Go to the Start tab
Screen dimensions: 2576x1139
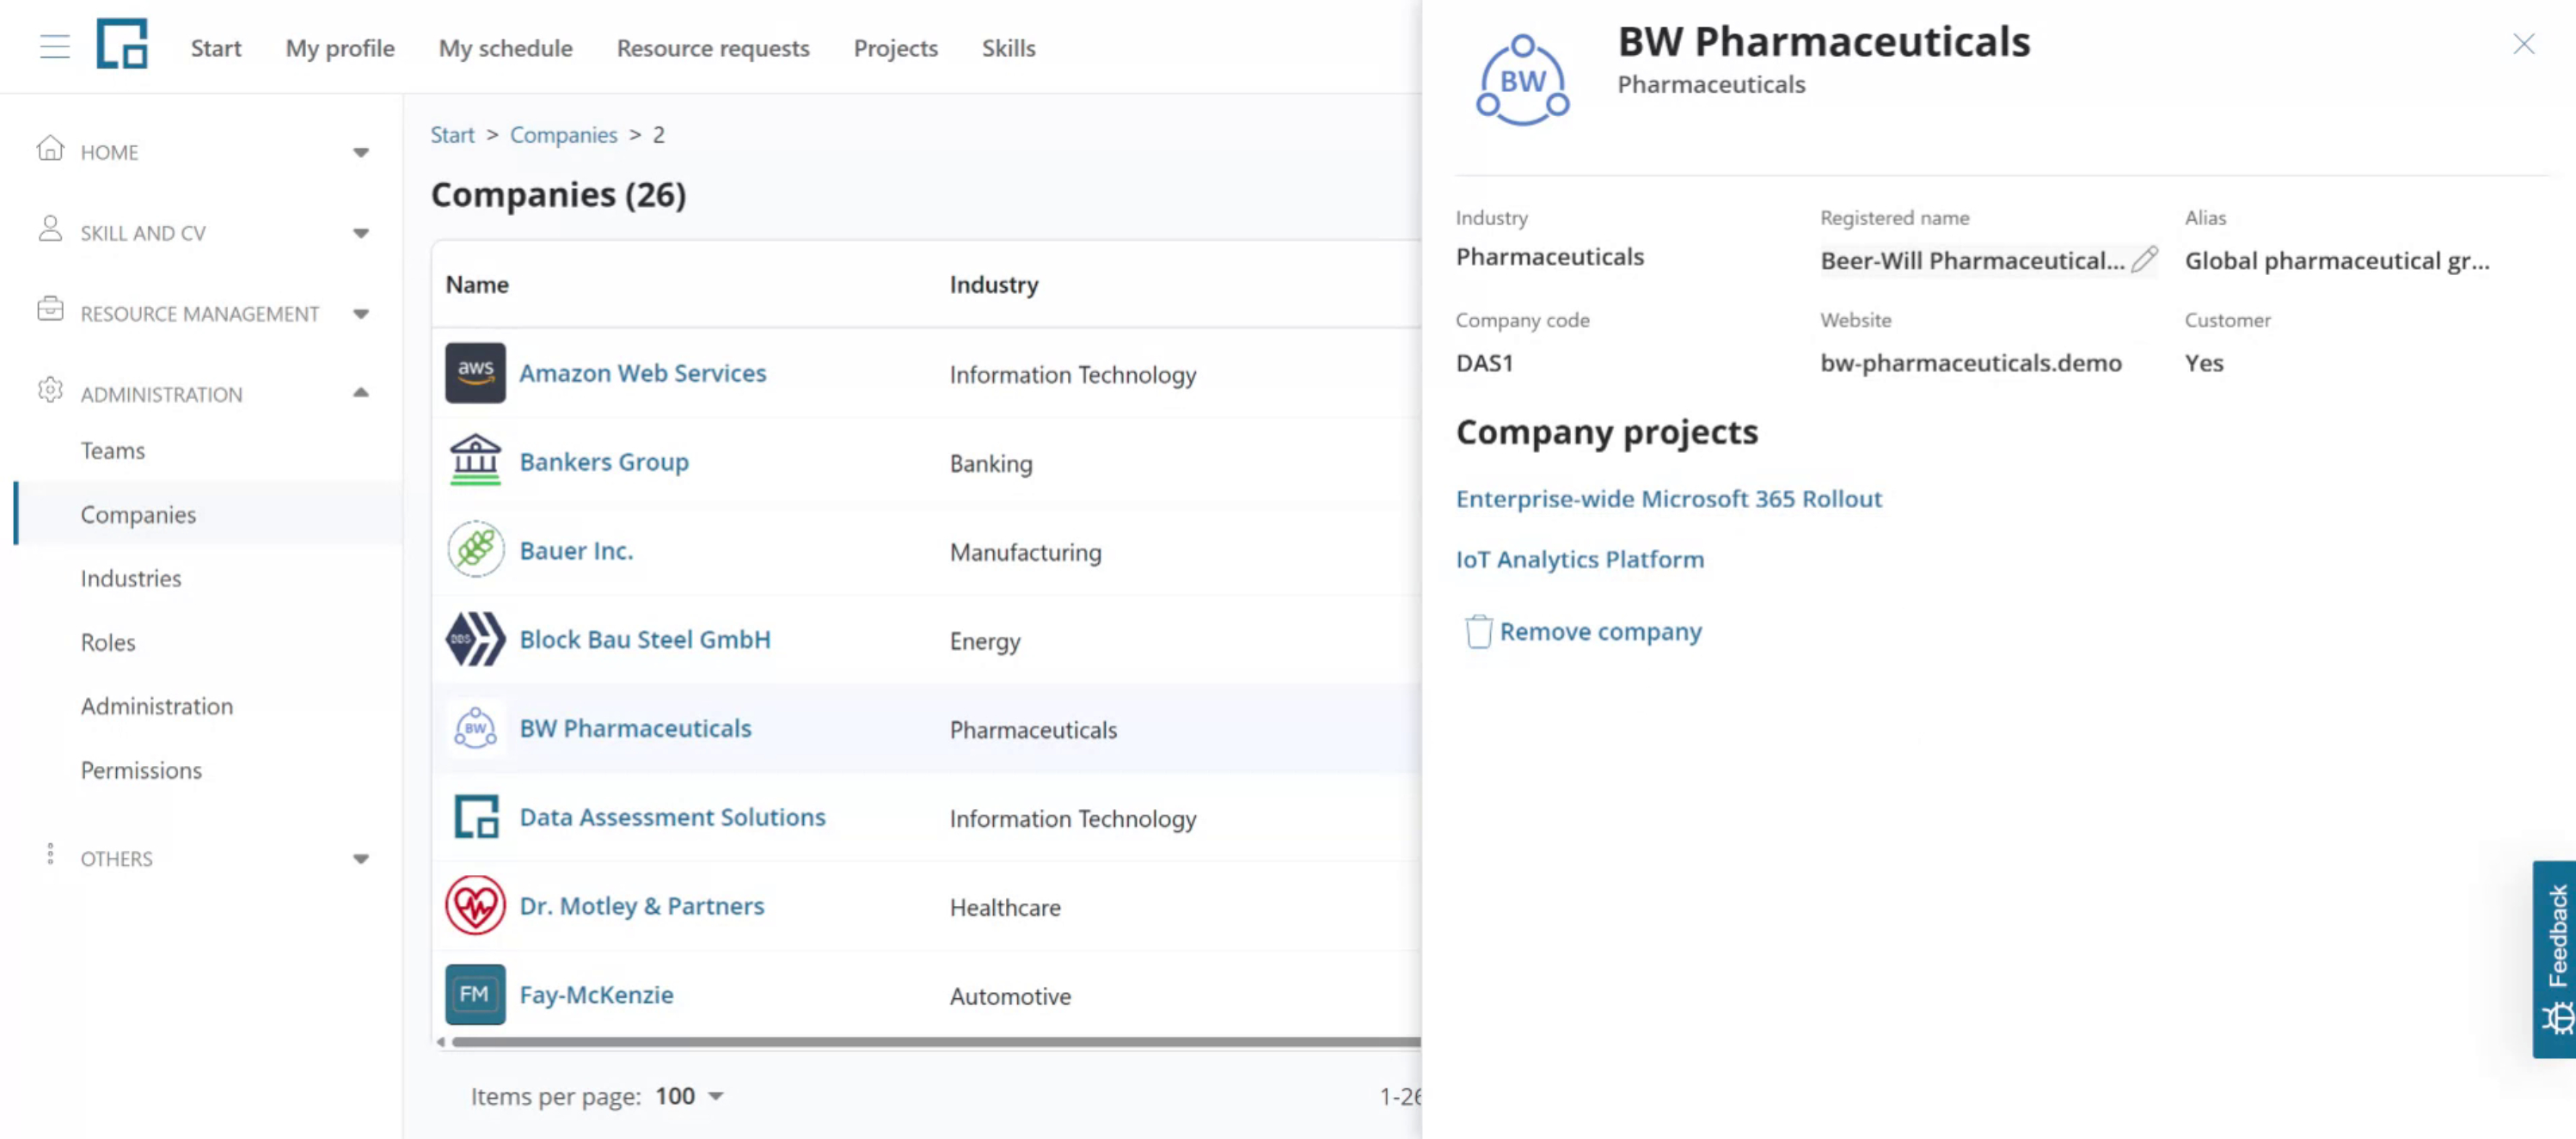[216, 47]
